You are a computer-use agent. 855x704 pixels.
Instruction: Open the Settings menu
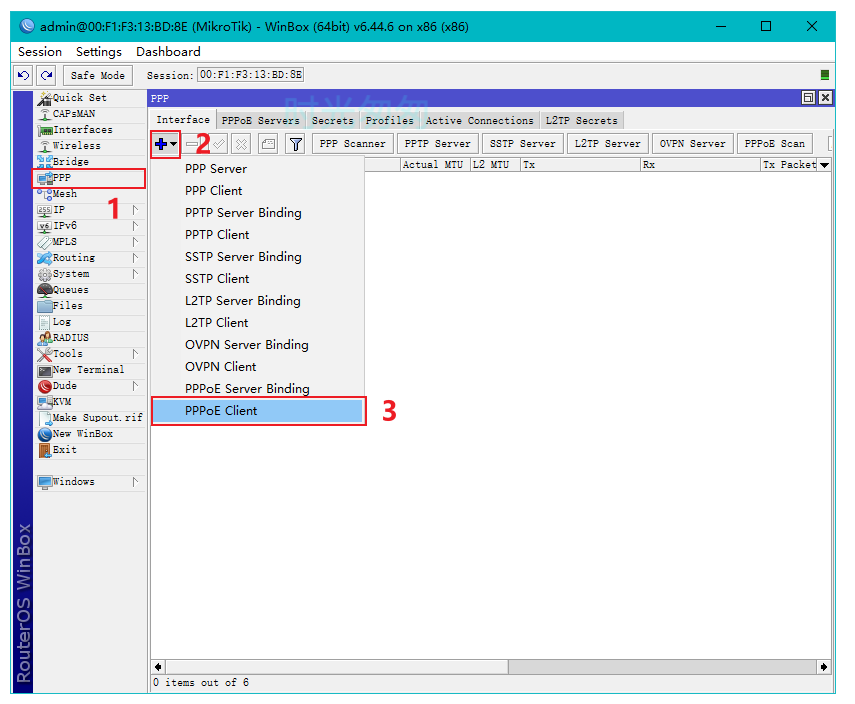point(99,52)
